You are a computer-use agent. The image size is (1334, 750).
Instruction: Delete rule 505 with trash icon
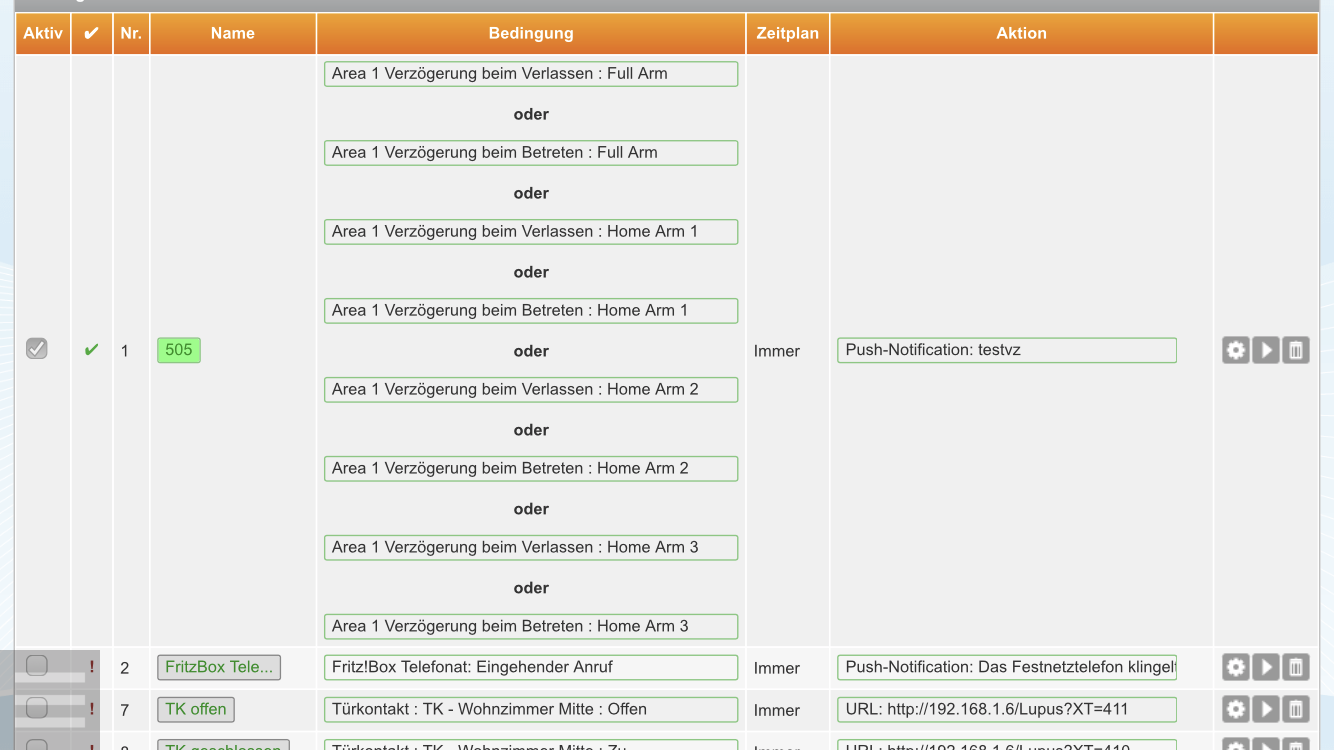1296,350
